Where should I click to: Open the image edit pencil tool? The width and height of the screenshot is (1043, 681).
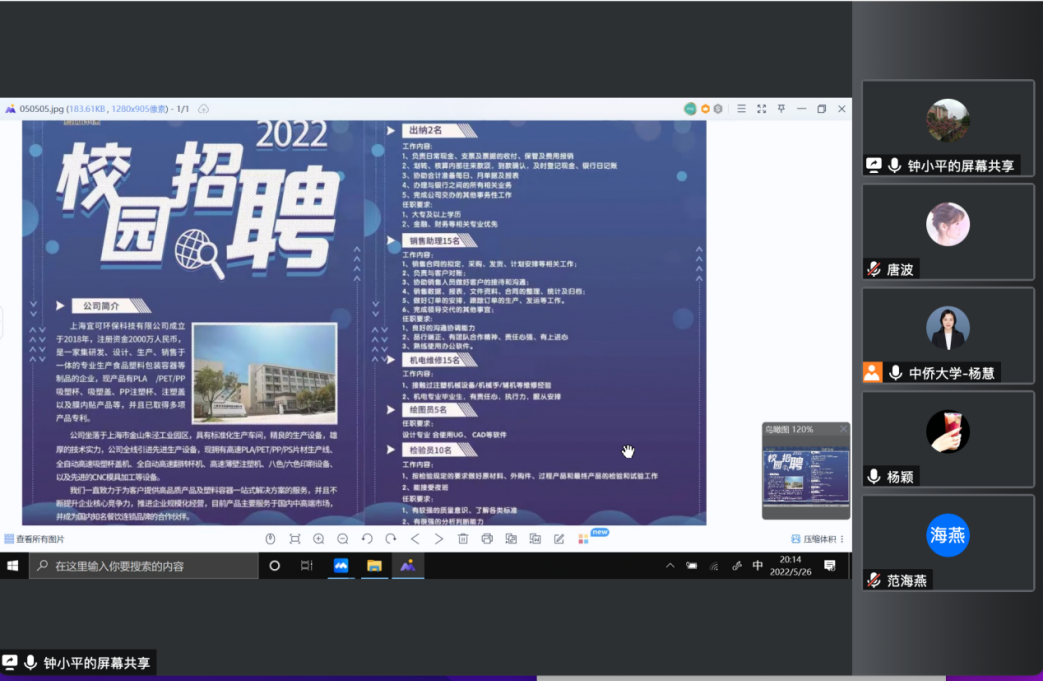(x=558, y=539)
